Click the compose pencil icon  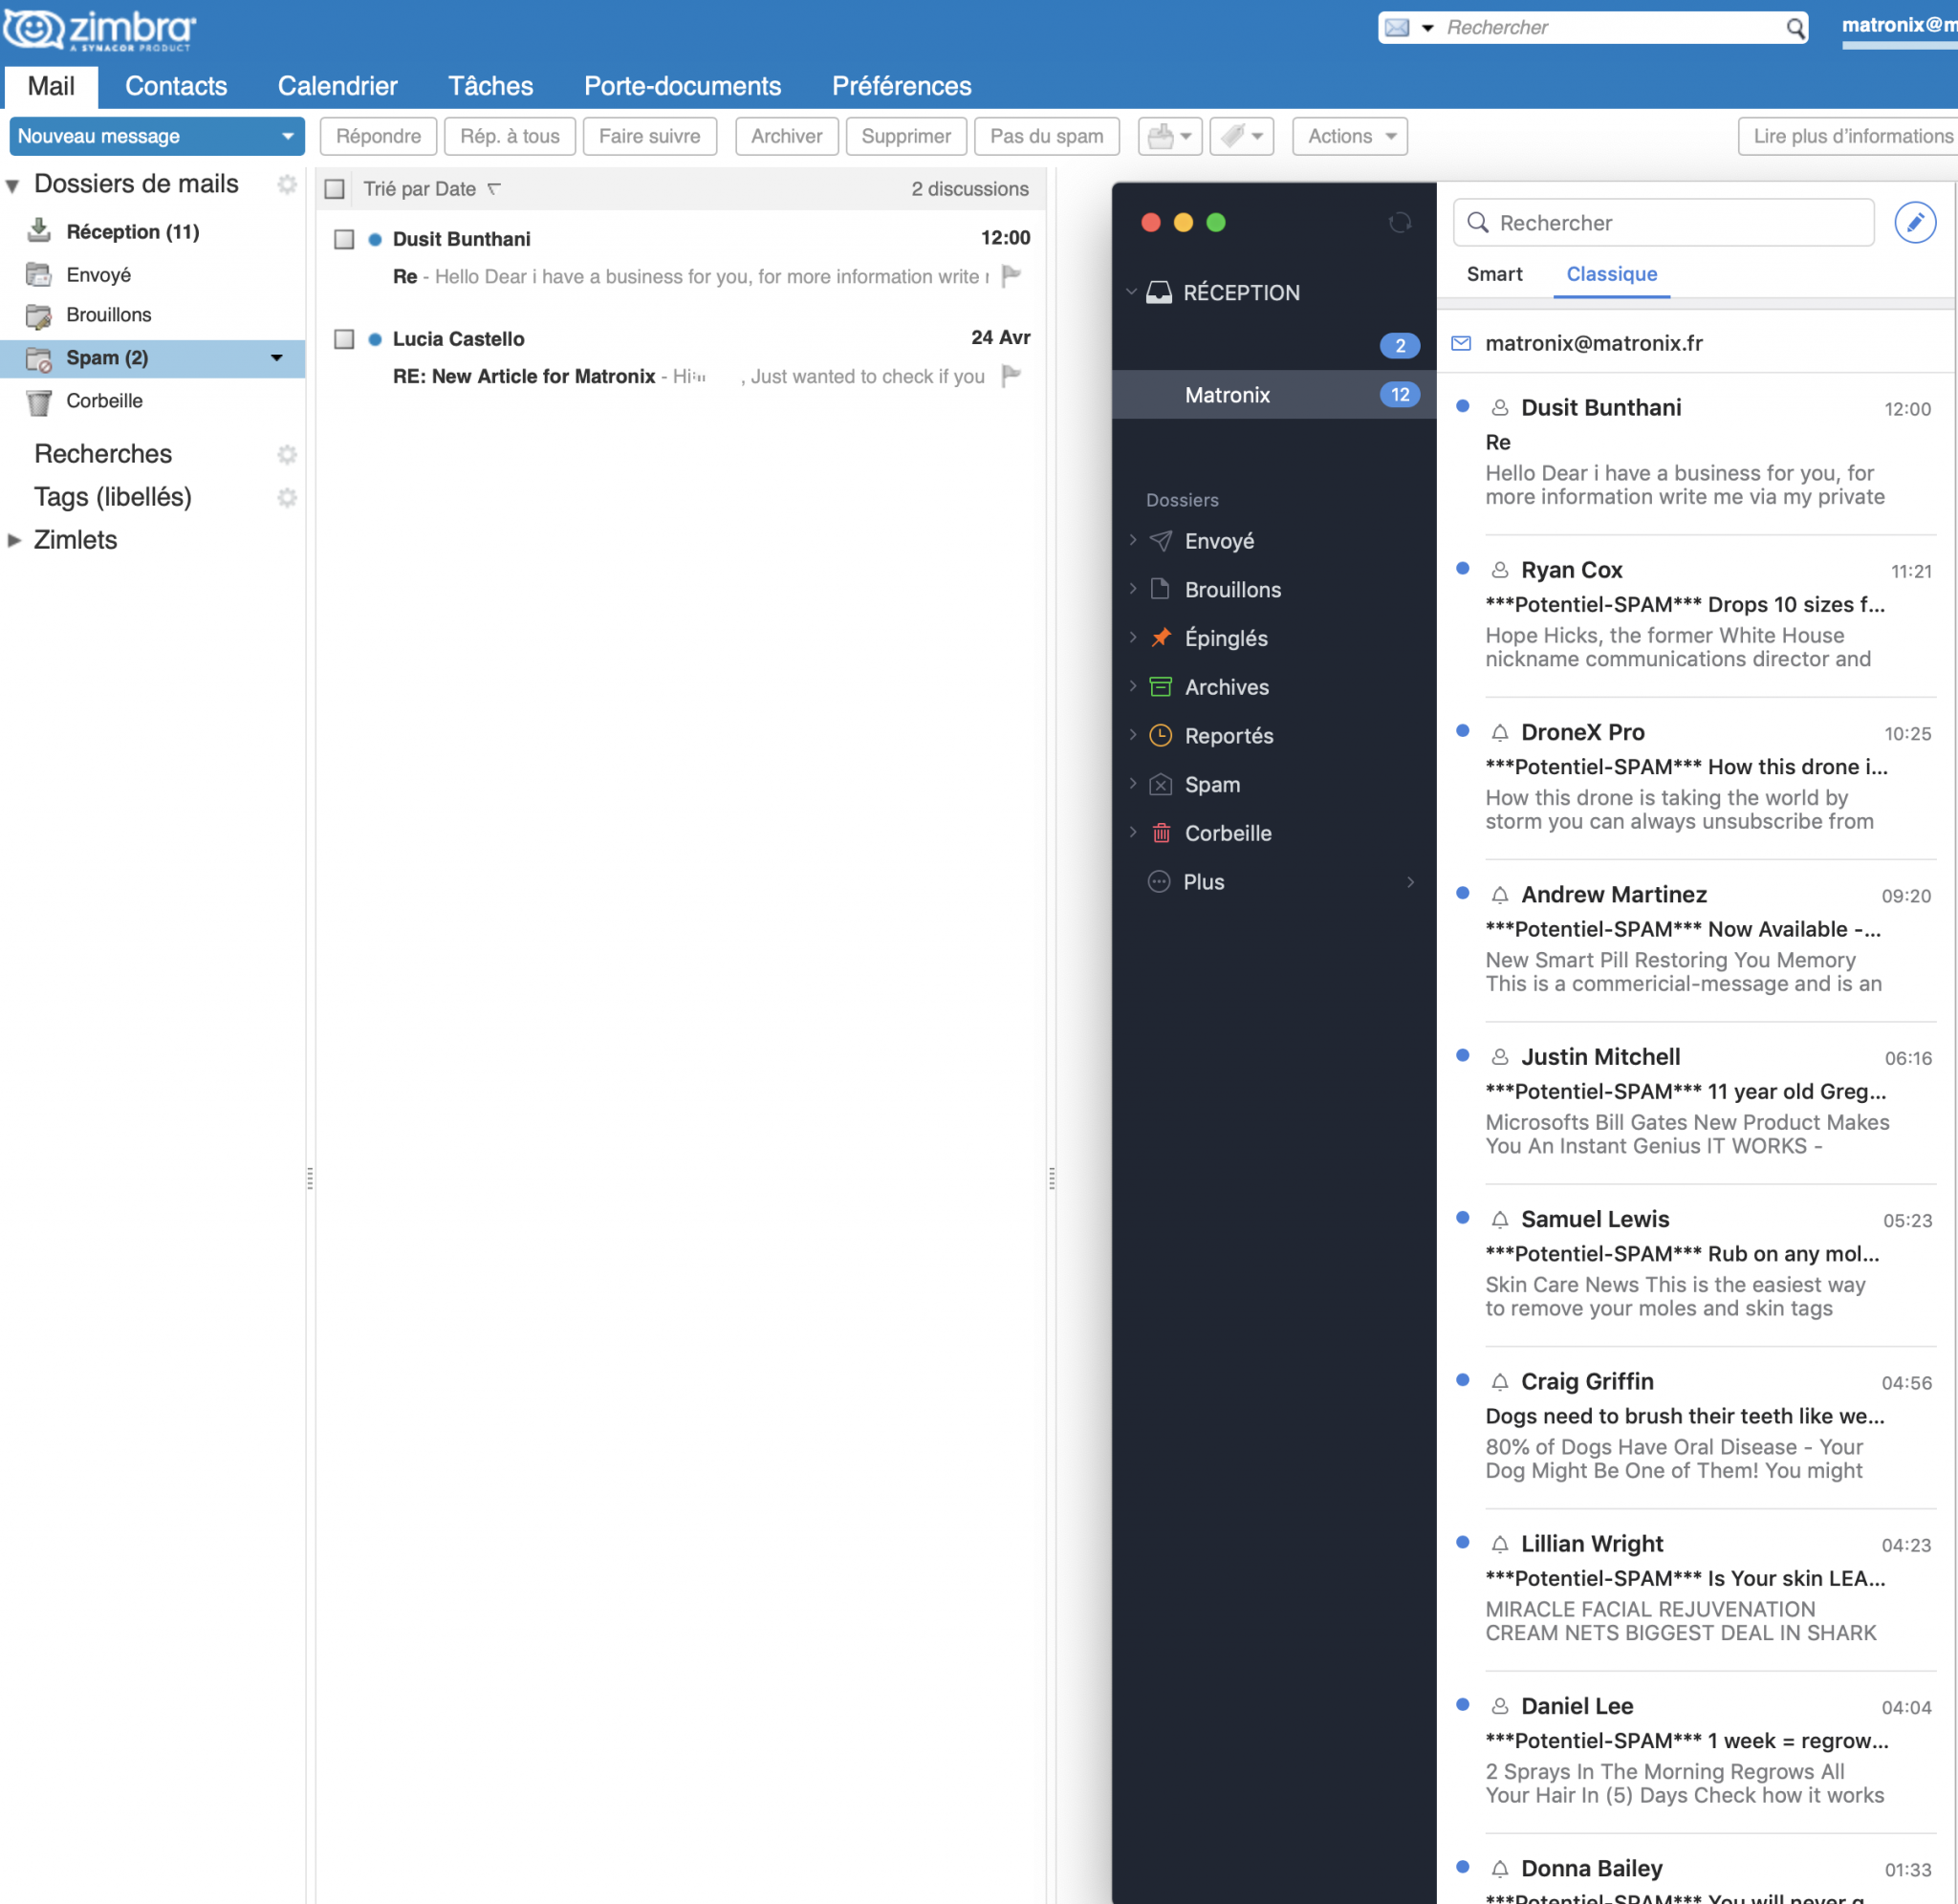click(1914, 223)
